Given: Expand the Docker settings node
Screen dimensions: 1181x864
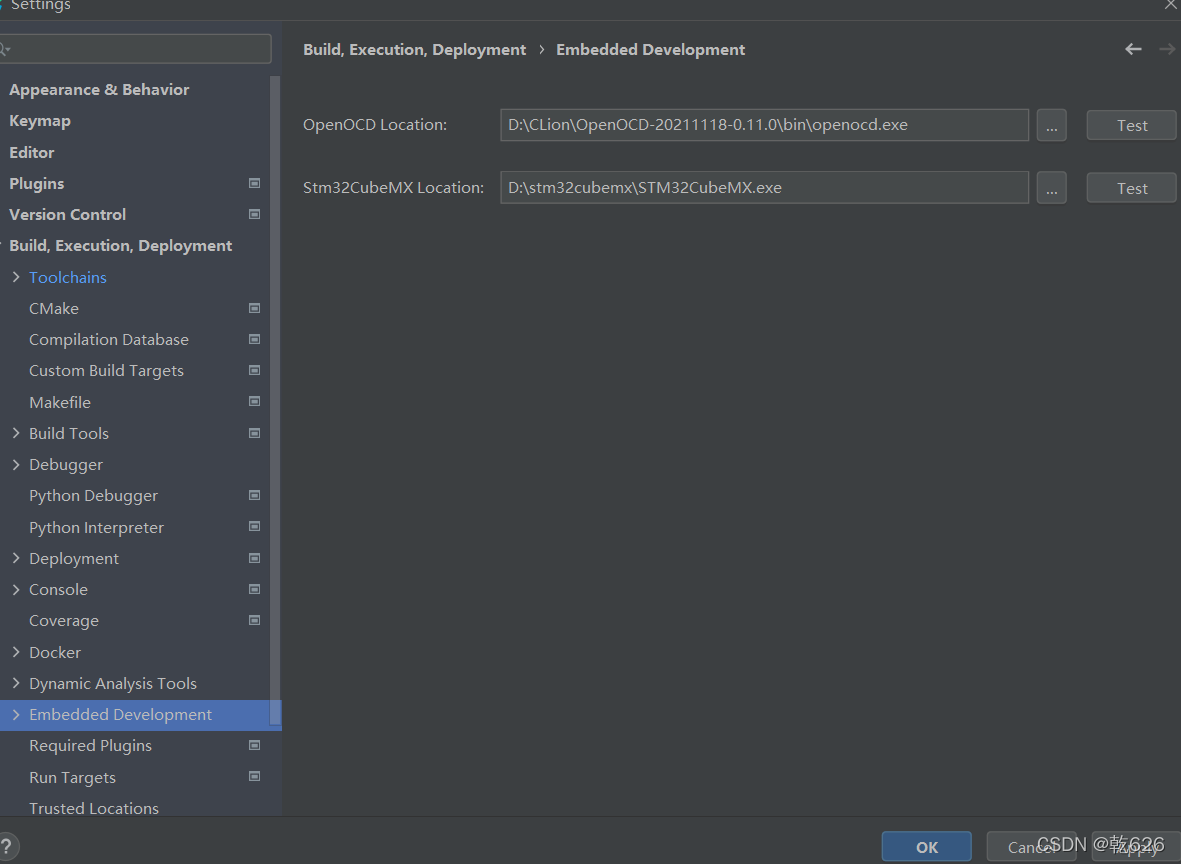Looking at the screenshot, I should tap(16, 652).
